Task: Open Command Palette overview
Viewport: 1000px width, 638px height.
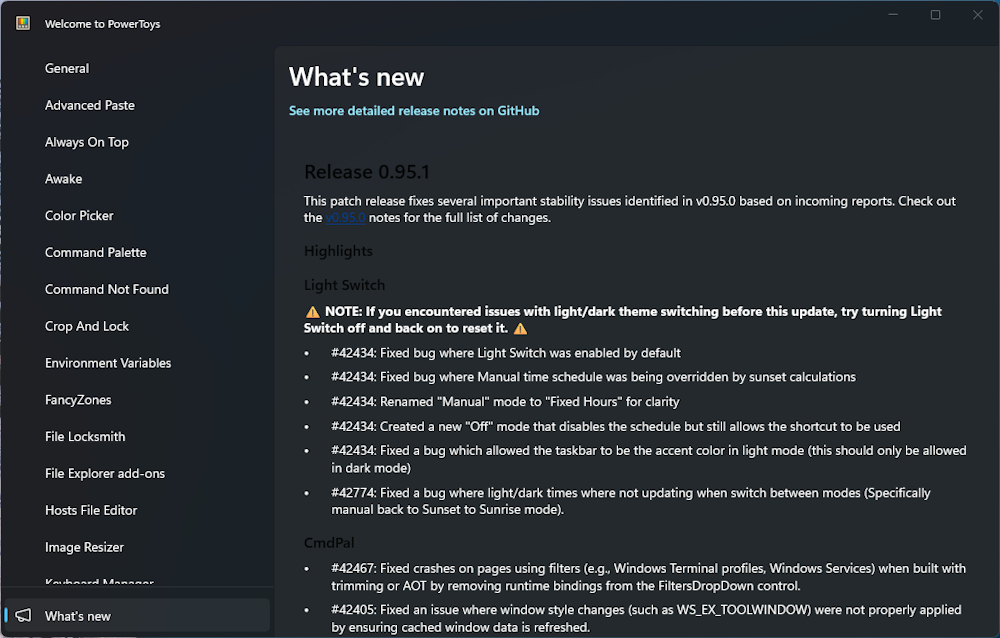Action: [96, 253]
